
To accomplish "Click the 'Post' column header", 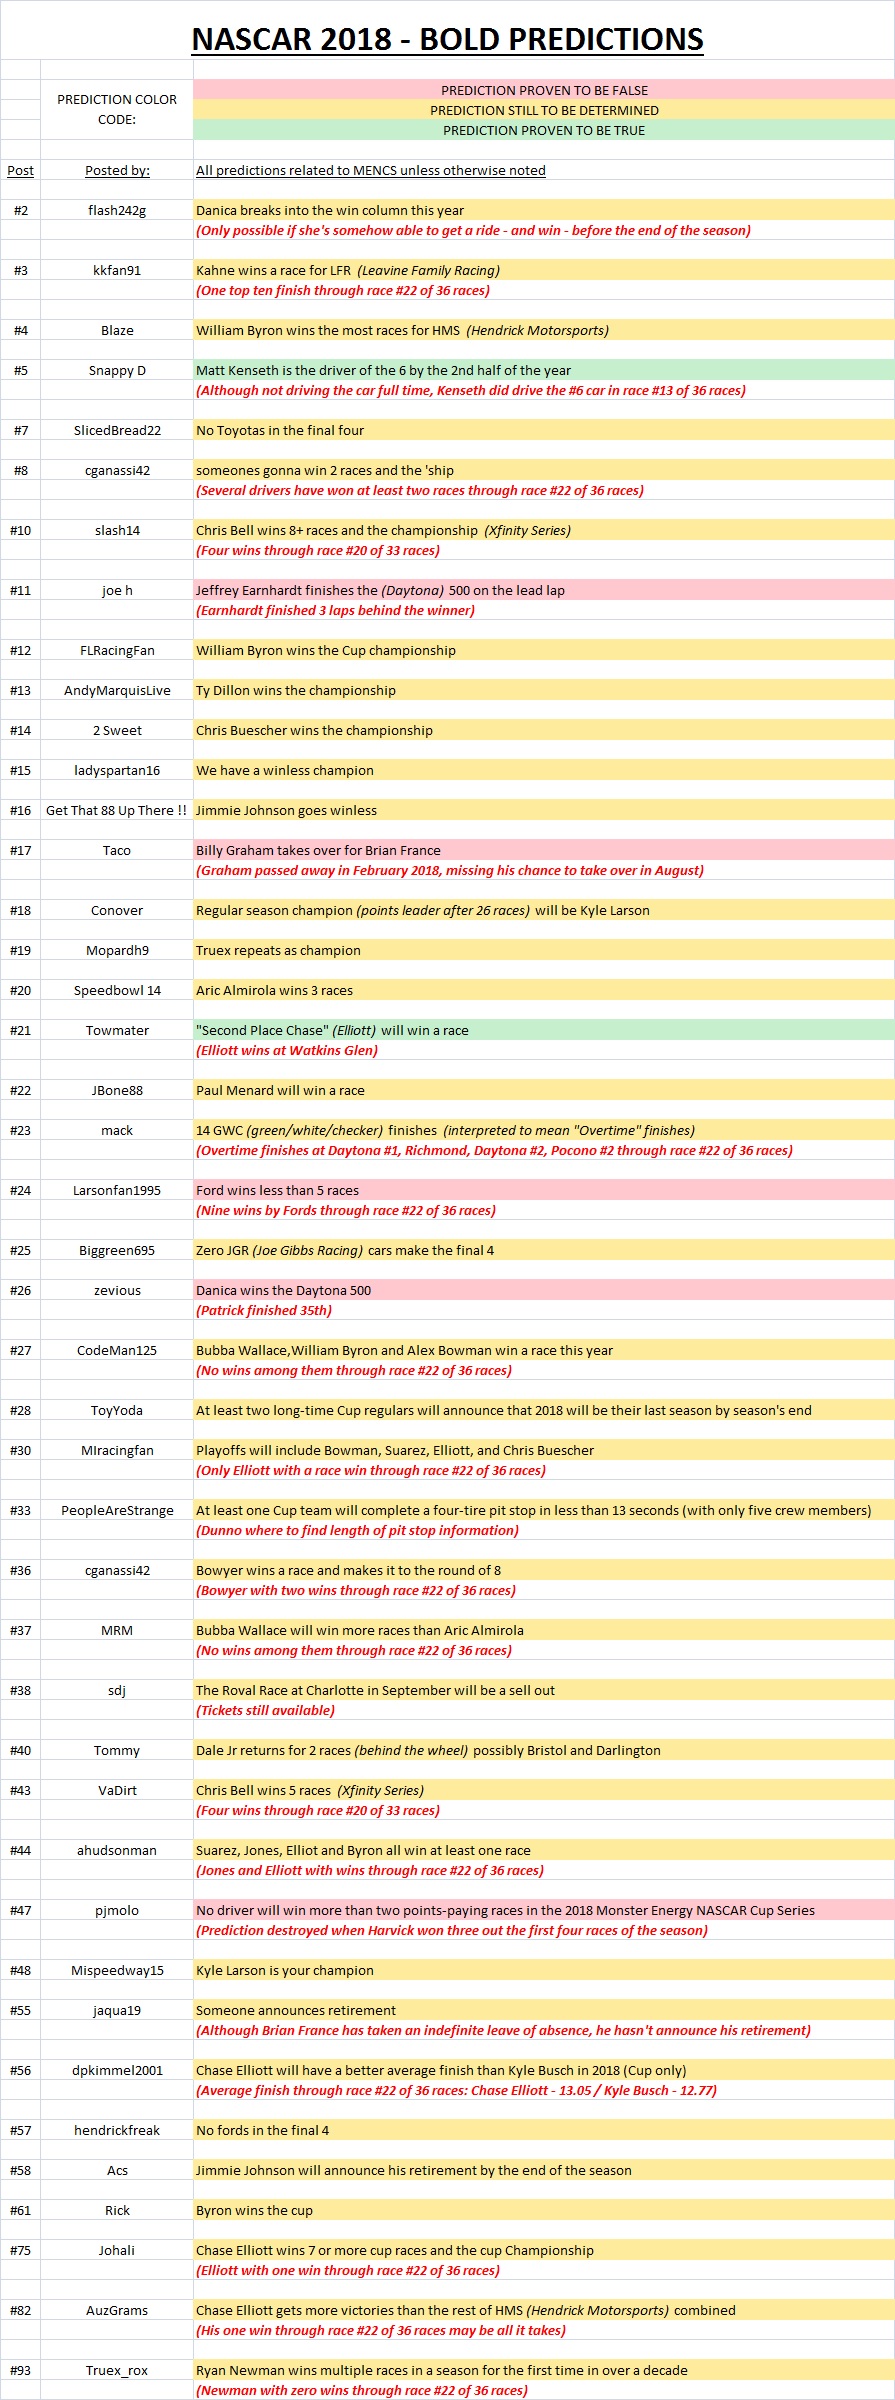I will (20, 170).
